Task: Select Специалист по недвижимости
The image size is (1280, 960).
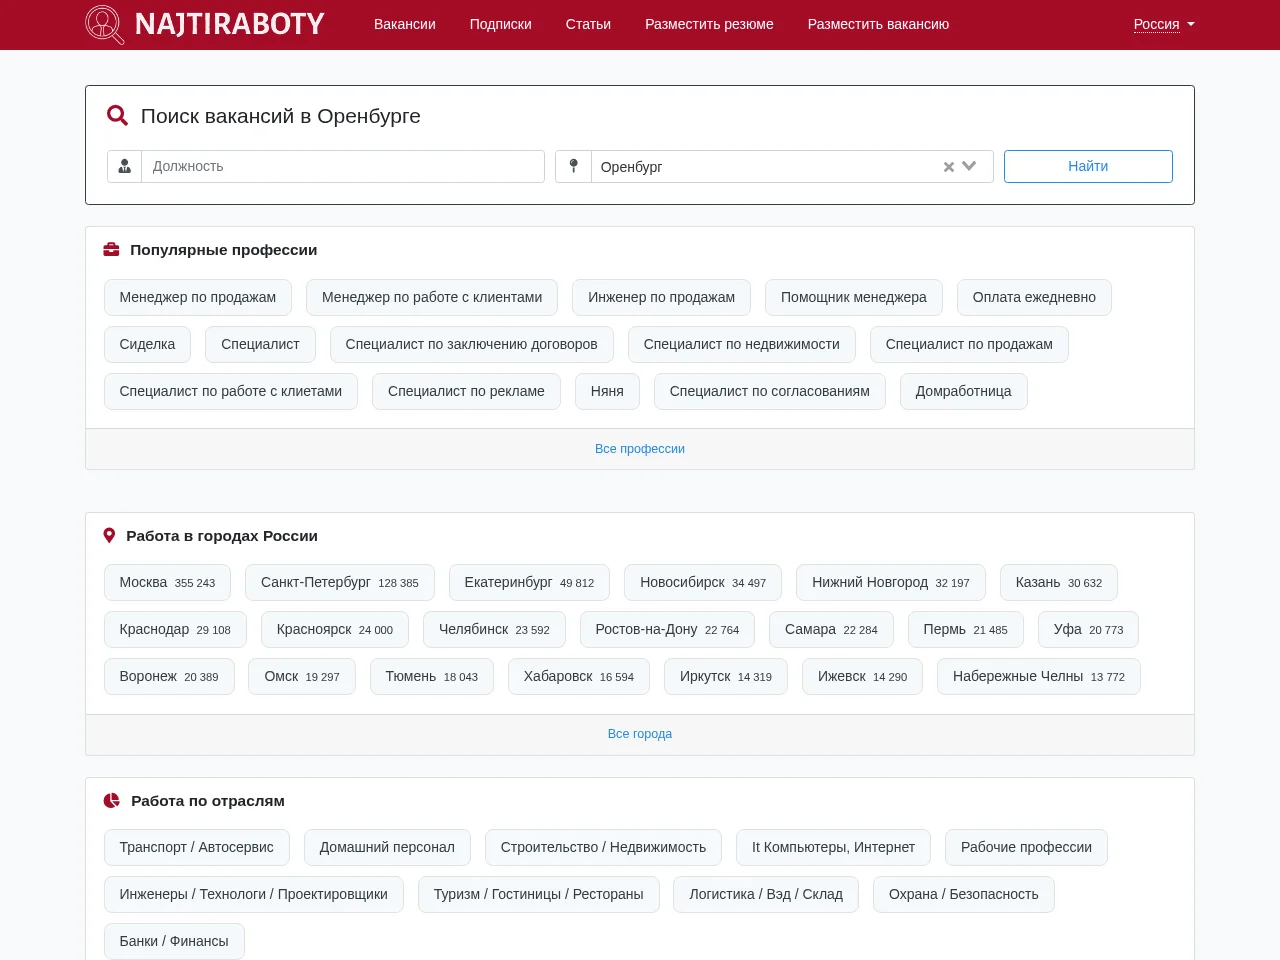Action: click(x=742, y=344)
